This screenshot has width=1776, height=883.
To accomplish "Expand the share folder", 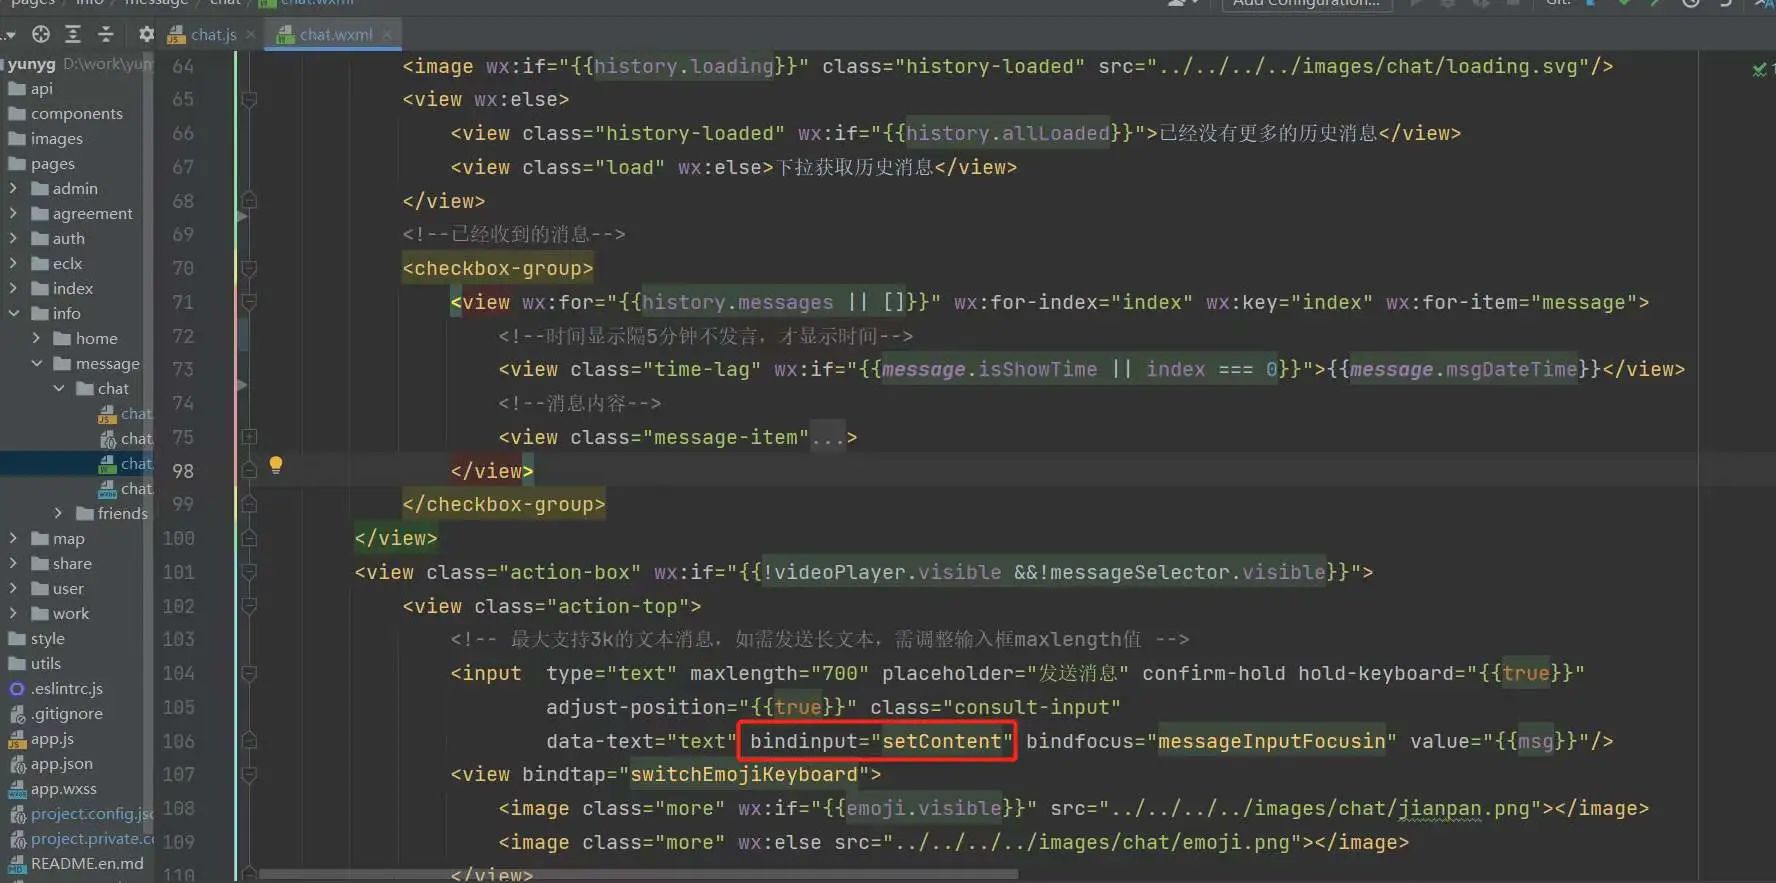I will pyautogui.click(x=13, y=563).
